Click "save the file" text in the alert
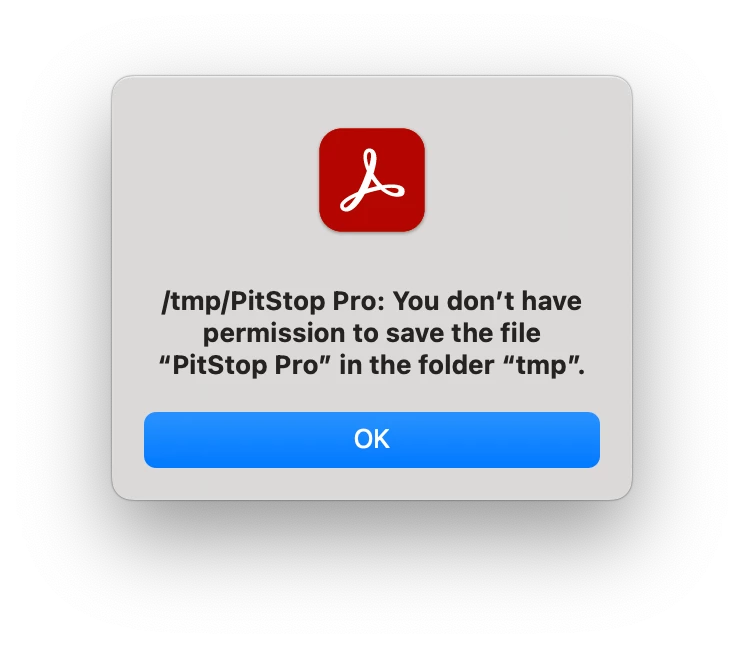Image resolution: width=744 pixels, height=648 pixels. pyautogui.click(x=463, y=333)
